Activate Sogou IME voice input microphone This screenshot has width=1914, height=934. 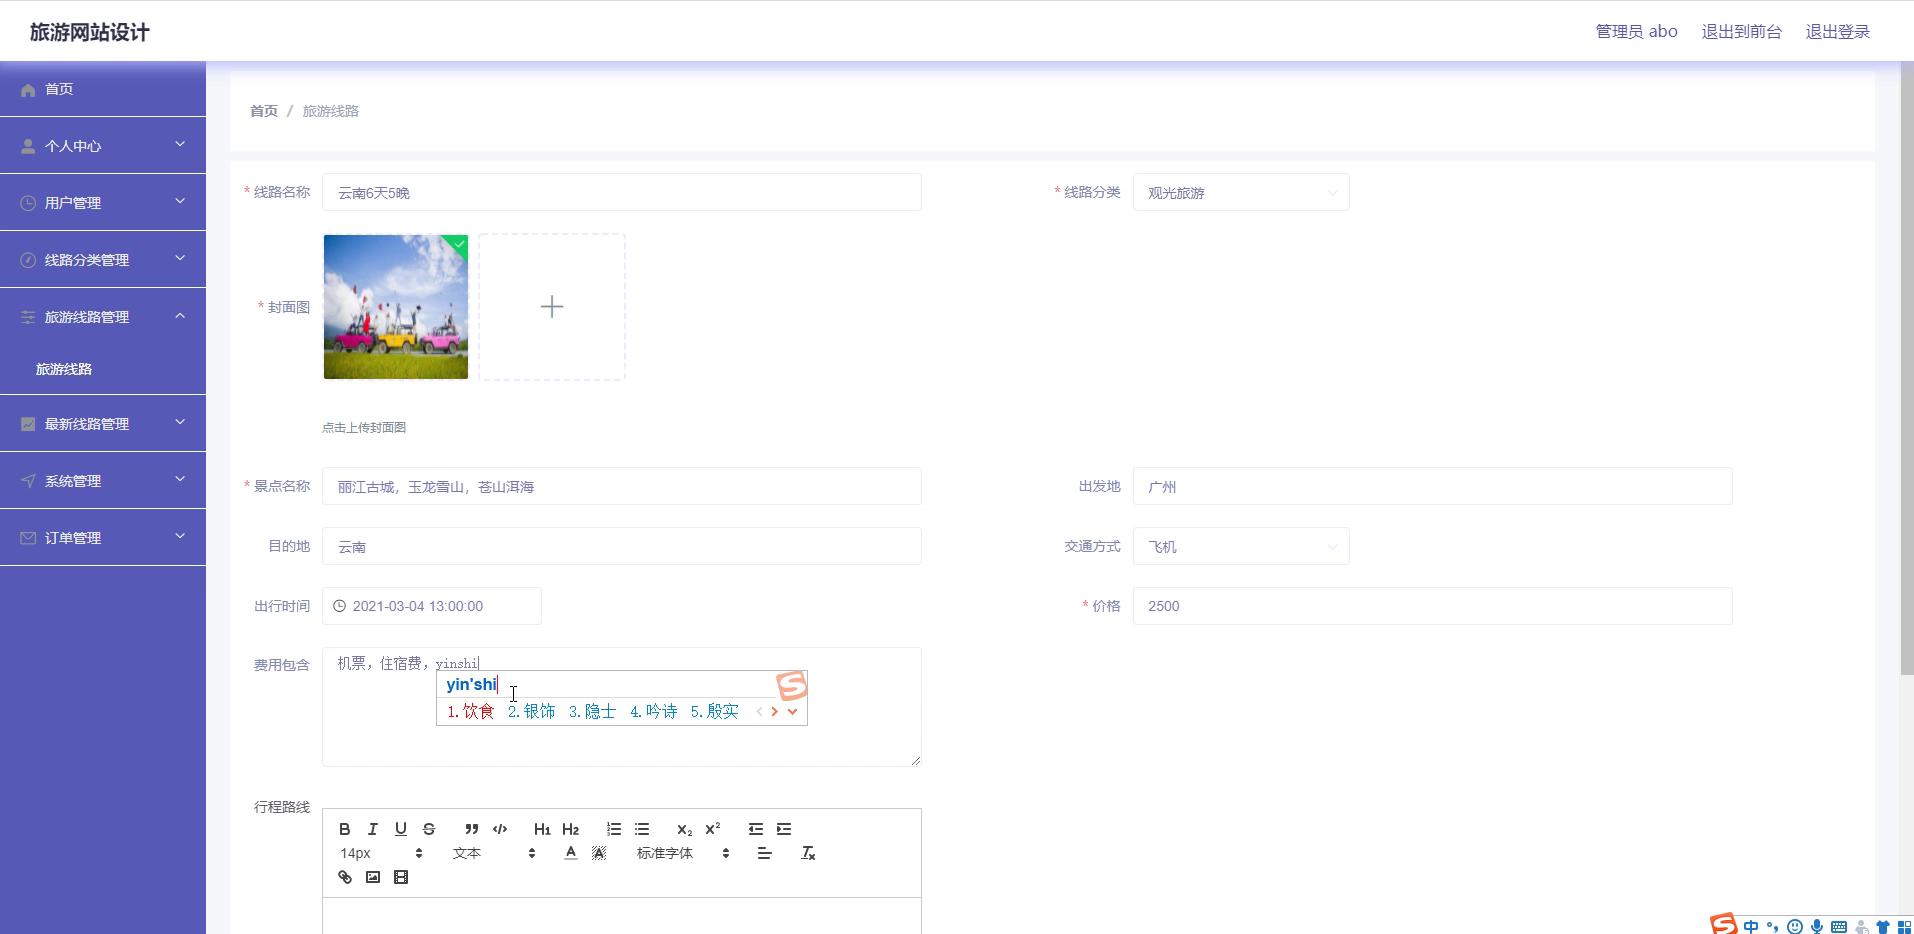pos(1817,926)
